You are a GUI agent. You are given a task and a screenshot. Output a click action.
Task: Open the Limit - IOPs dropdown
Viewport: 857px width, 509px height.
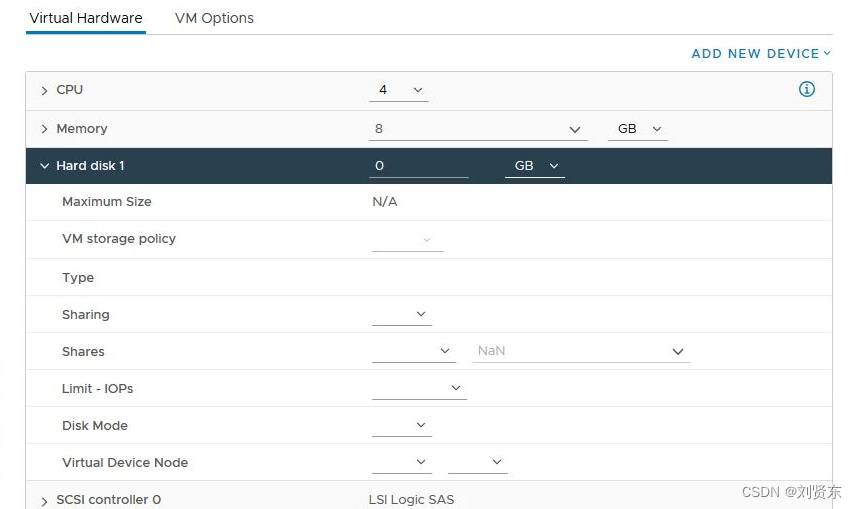pyautogui.click(x=419, y=388)
